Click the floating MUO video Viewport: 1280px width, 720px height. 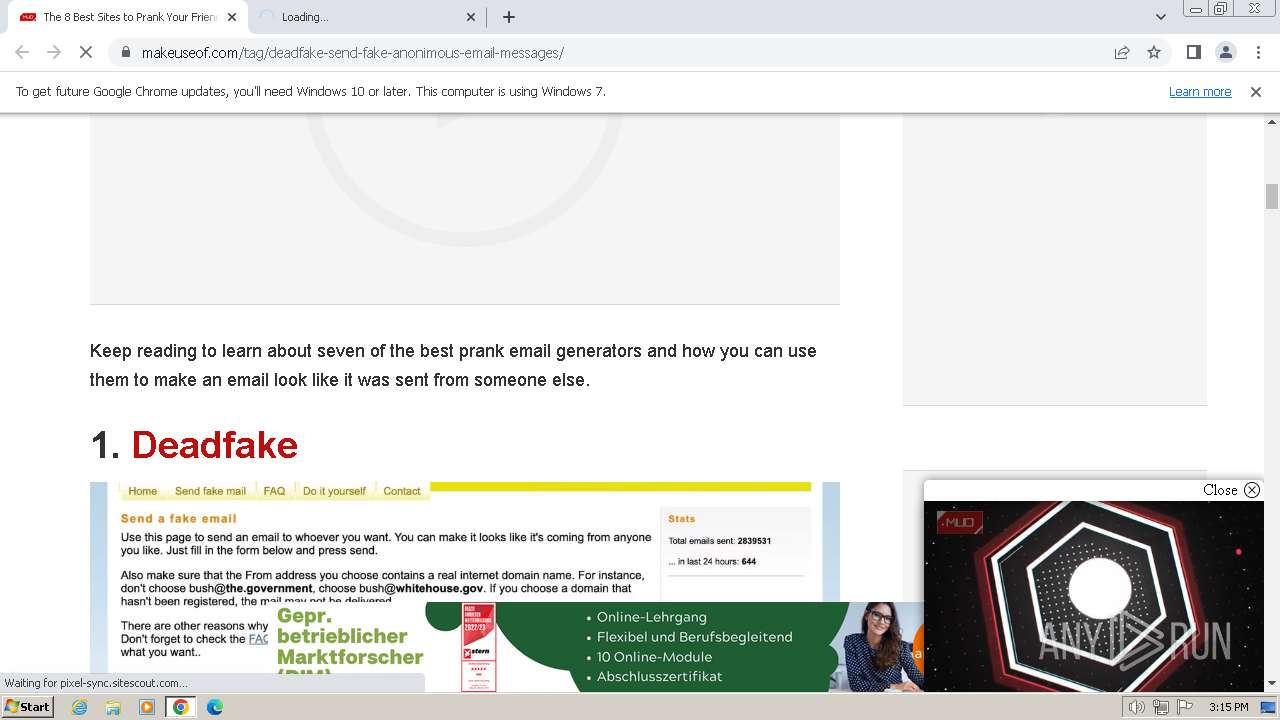point(1094,595)
